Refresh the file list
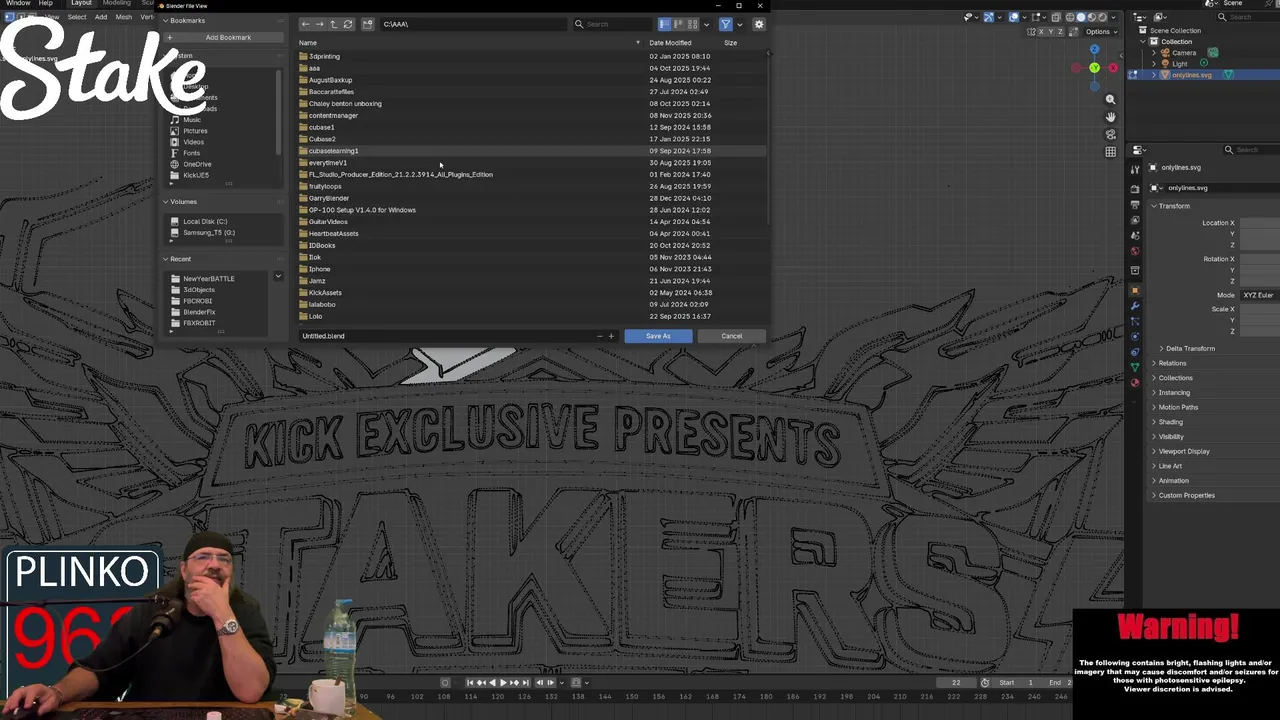Image resolution: width=1280 pixels, height=720 pixels. point(348,24)
